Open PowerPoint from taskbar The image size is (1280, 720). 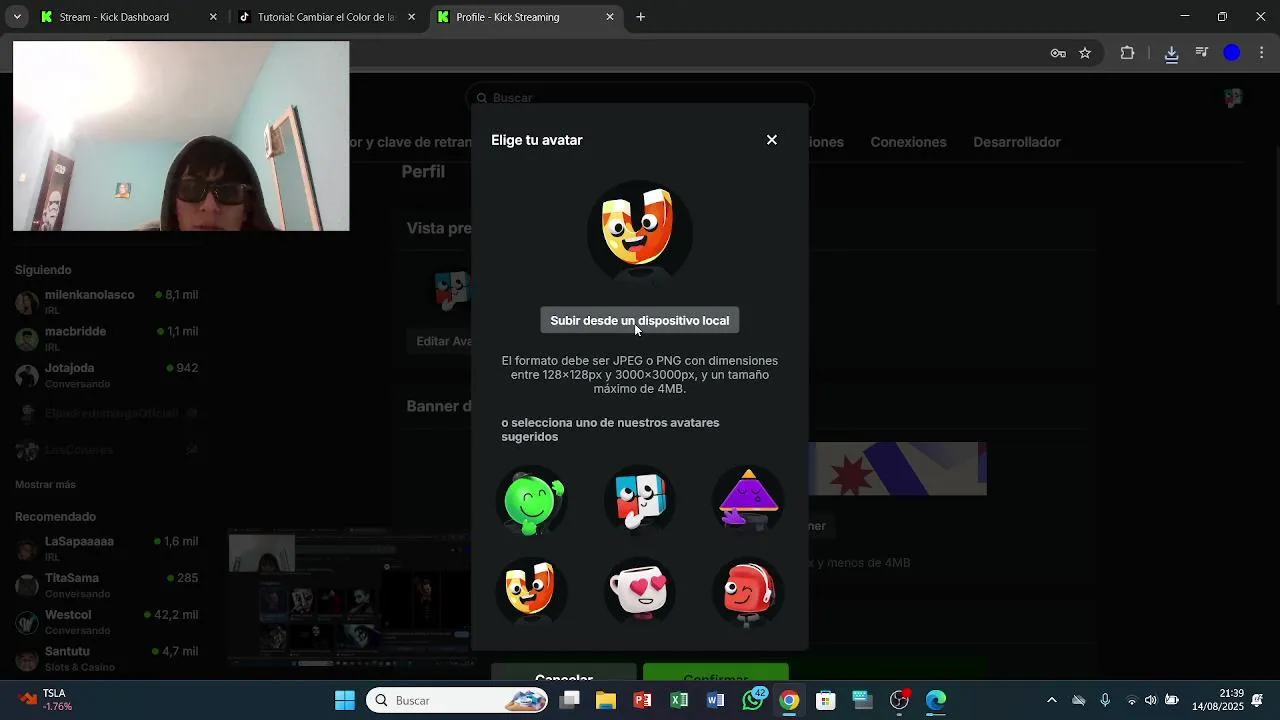(643, 700)
